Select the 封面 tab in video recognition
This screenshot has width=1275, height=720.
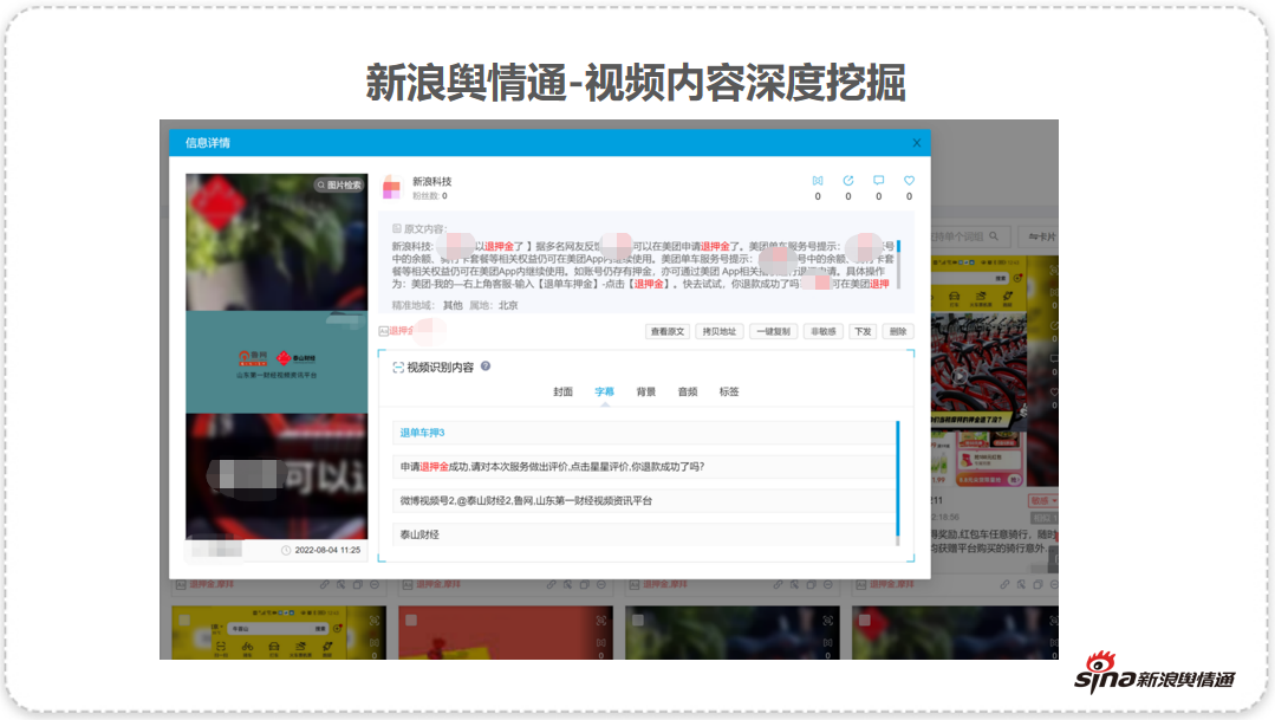pos(565,391)
